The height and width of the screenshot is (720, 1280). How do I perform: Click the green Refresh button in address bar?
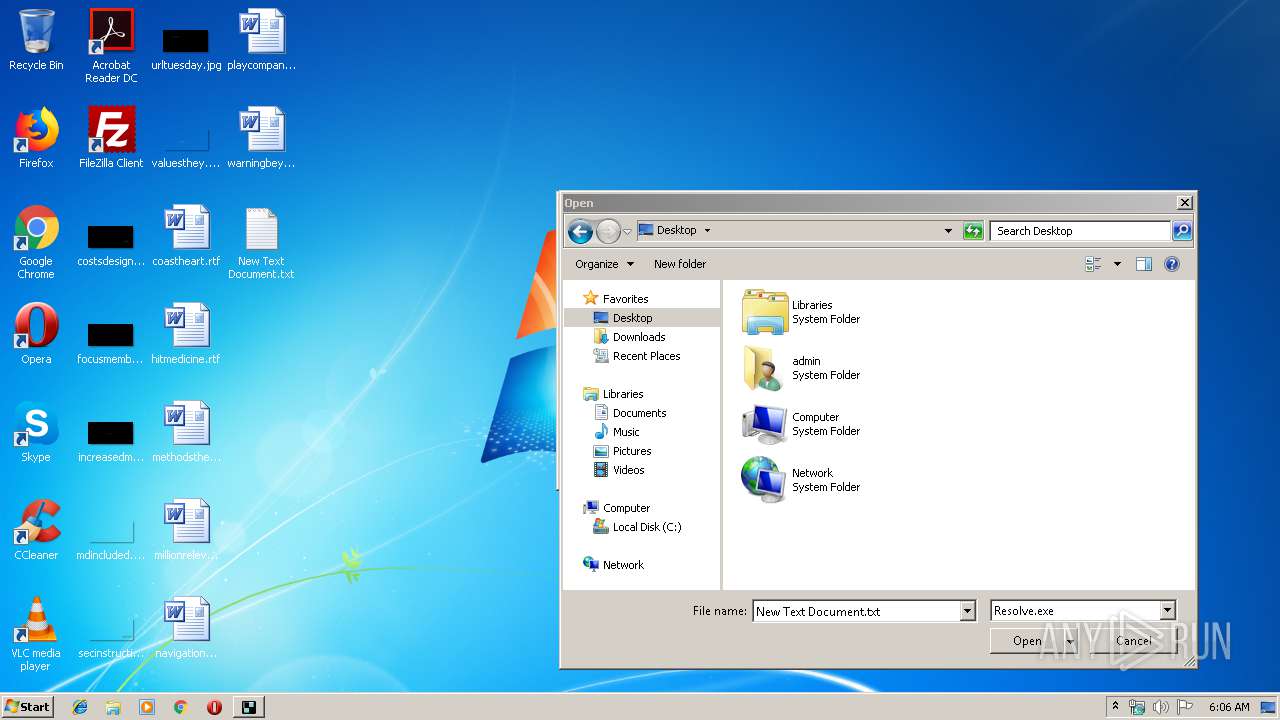973,231
